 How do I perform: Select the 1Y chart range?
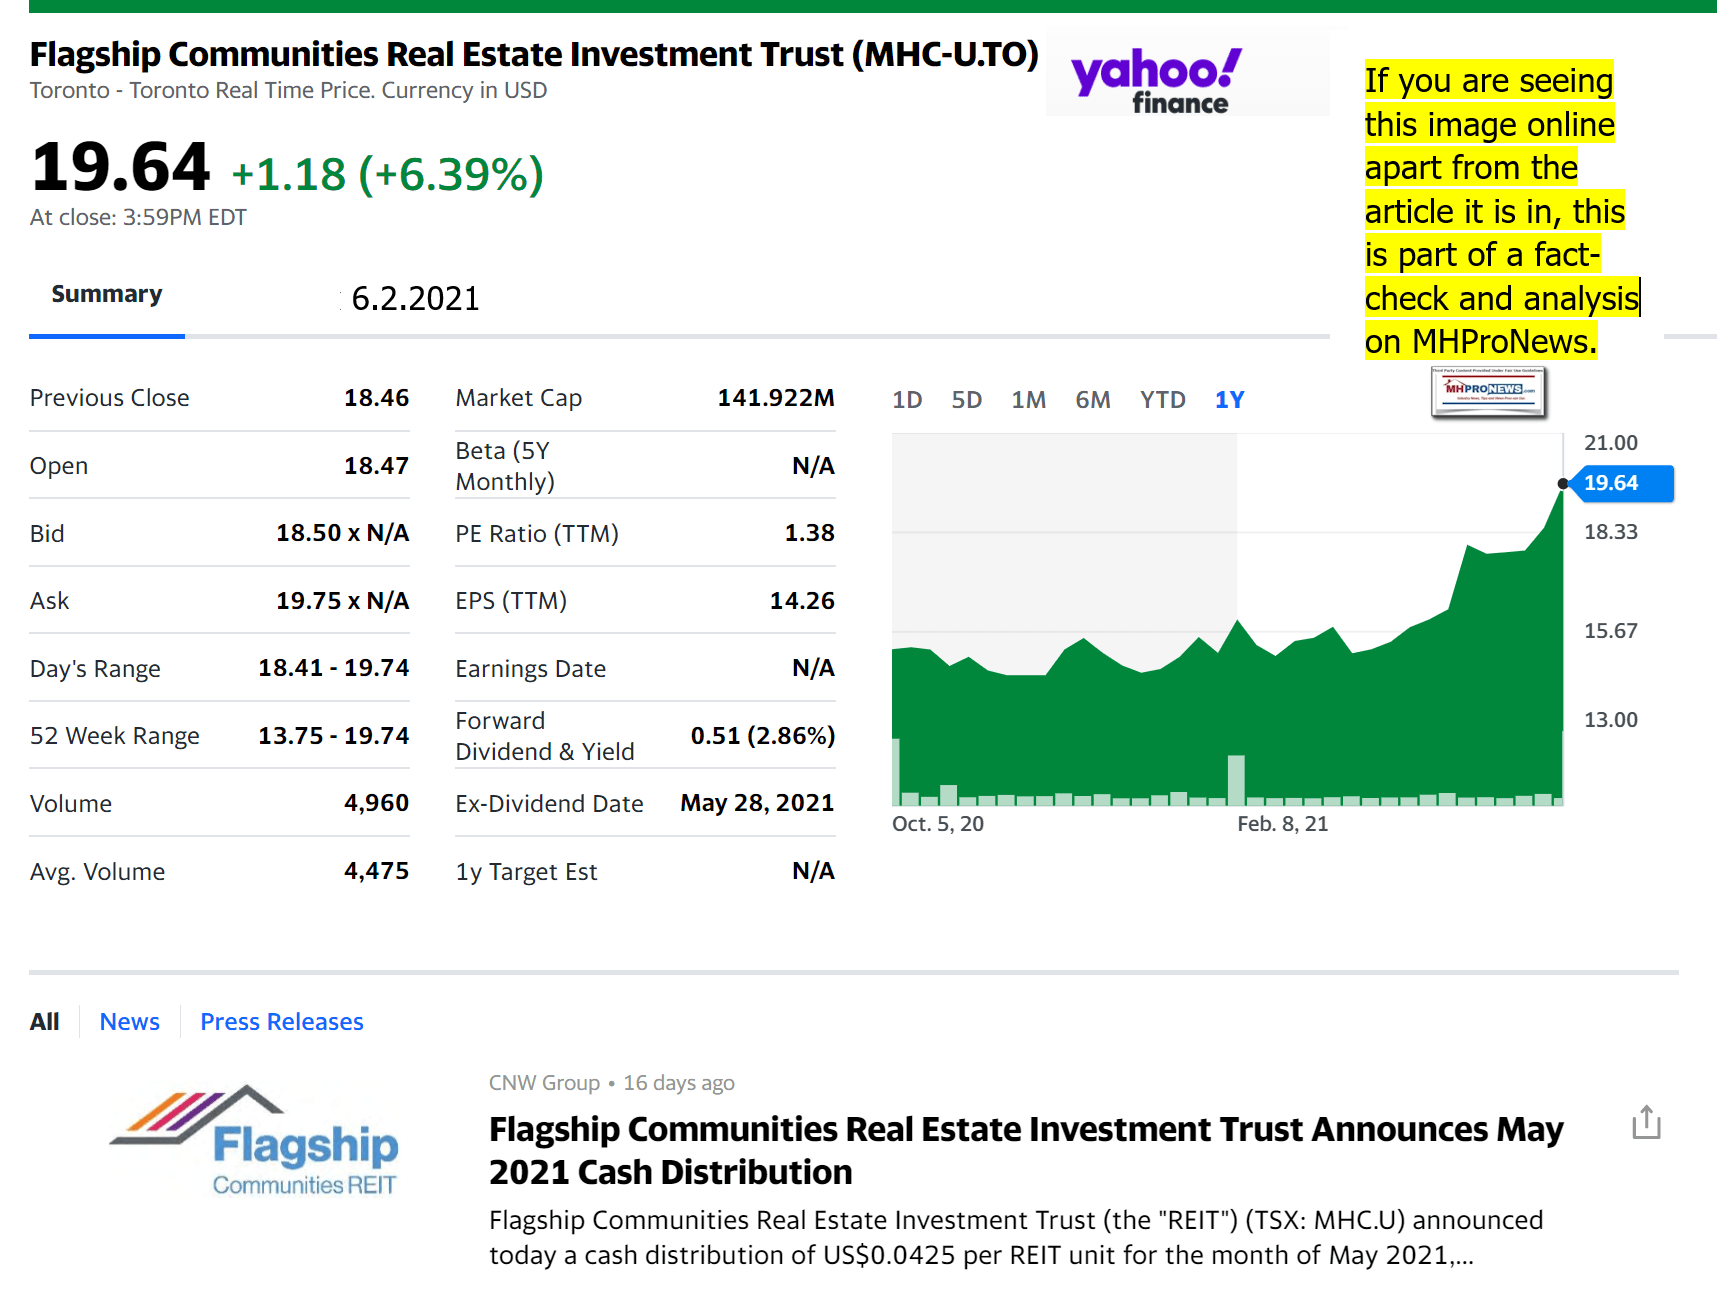coord(1229,400)
